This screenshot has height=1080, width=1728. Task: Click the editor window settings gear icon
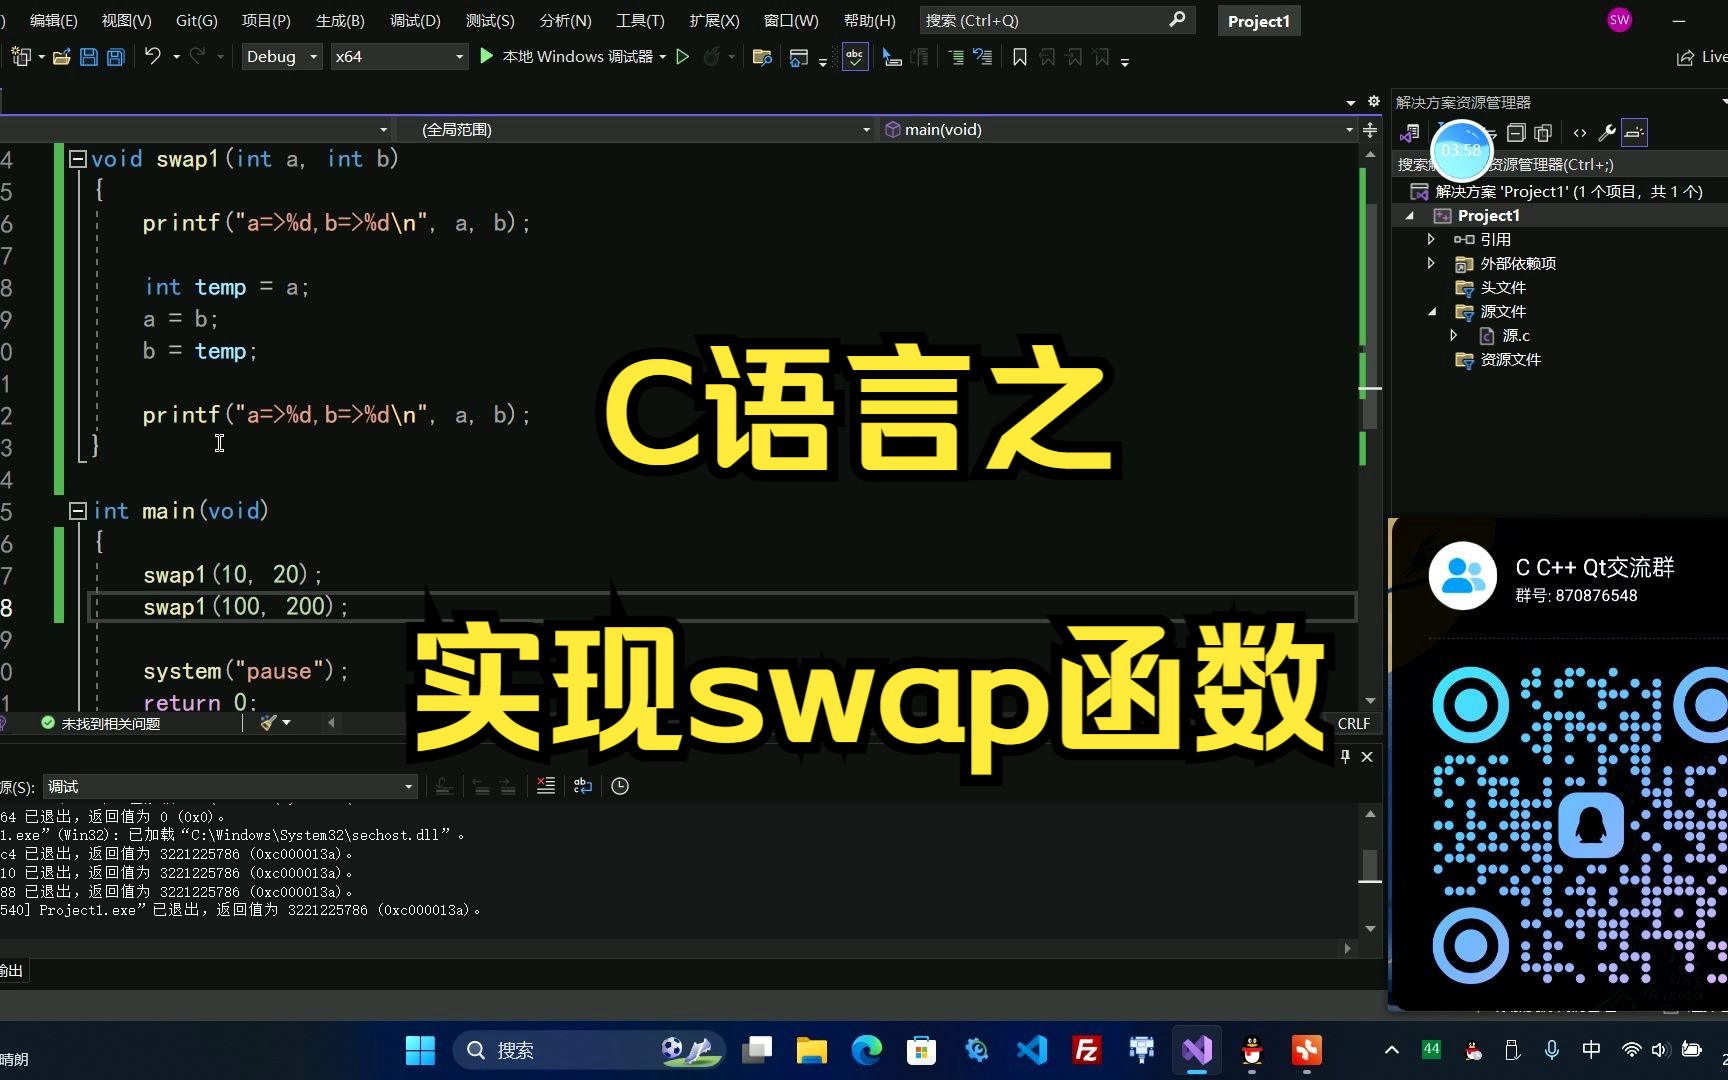pos(1374,101)
